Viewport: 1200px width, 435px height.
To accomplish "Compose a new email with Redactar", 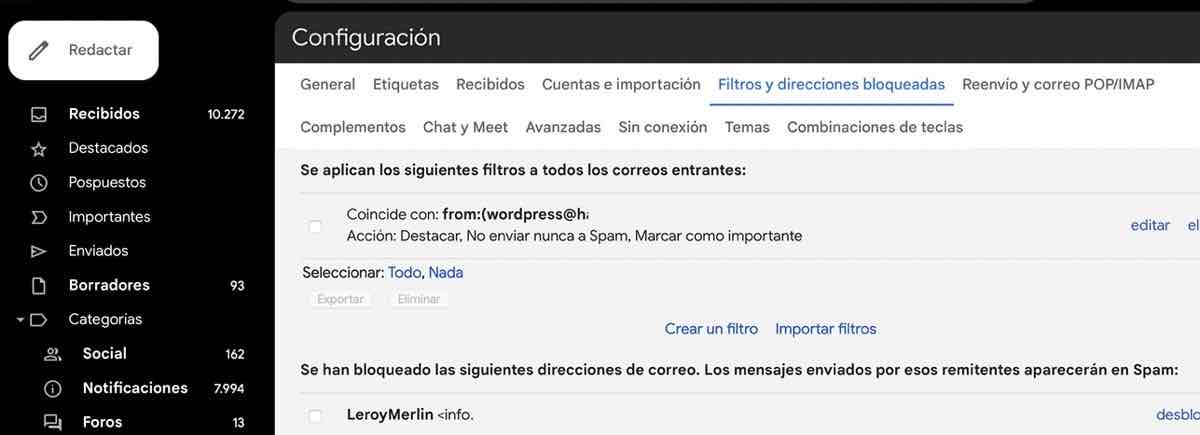I will click(x=84, y=50).
